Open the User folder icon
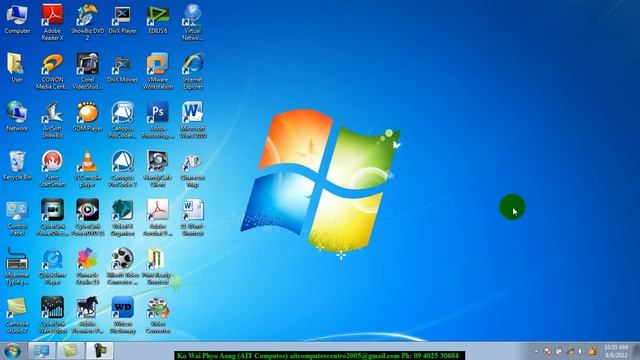This screenshot has width=640, height=360. [17, 68]
